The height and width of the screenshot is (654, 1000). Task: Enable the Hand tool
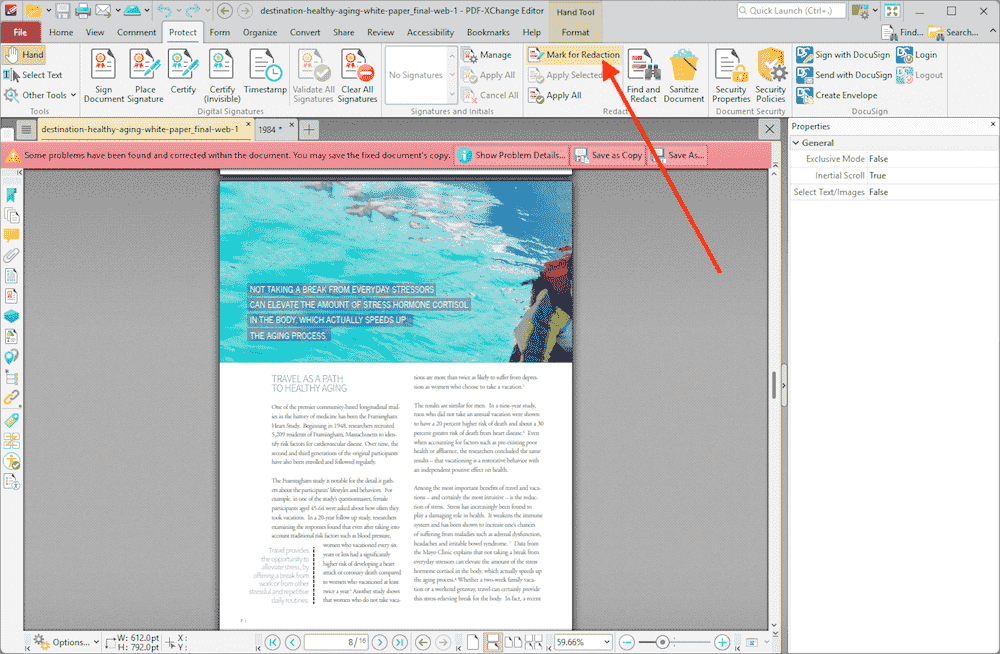pos(24,54)
